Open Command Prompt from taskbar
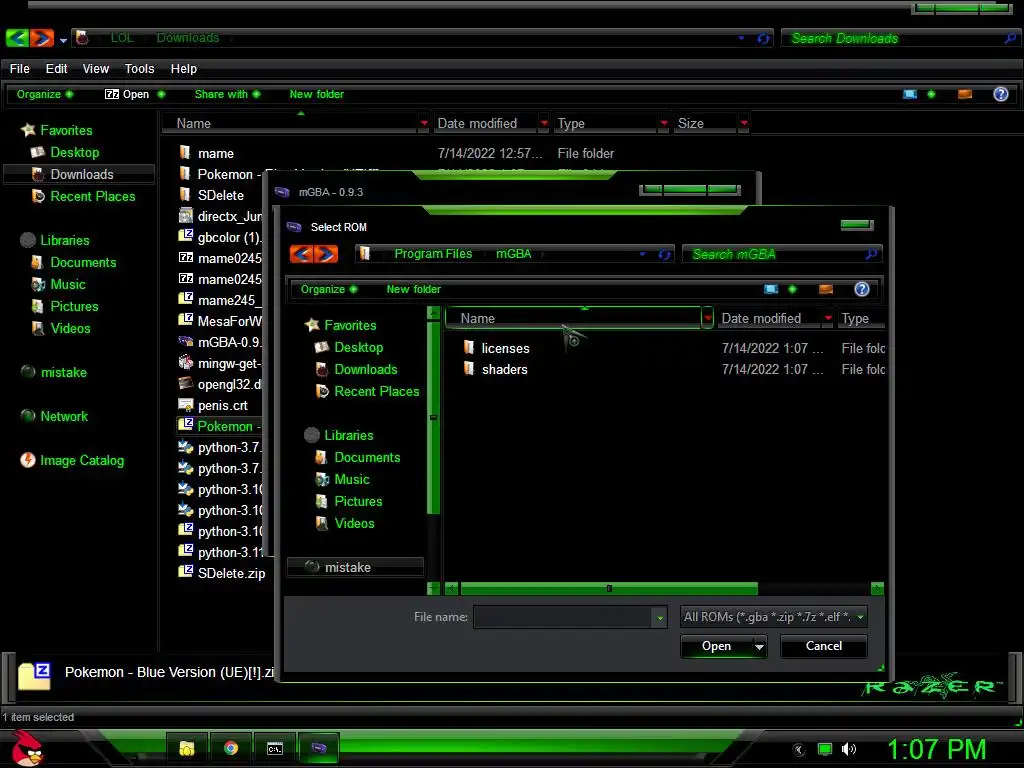The height and width of the screenshot is (768, 1024). (x=274, y=748)
